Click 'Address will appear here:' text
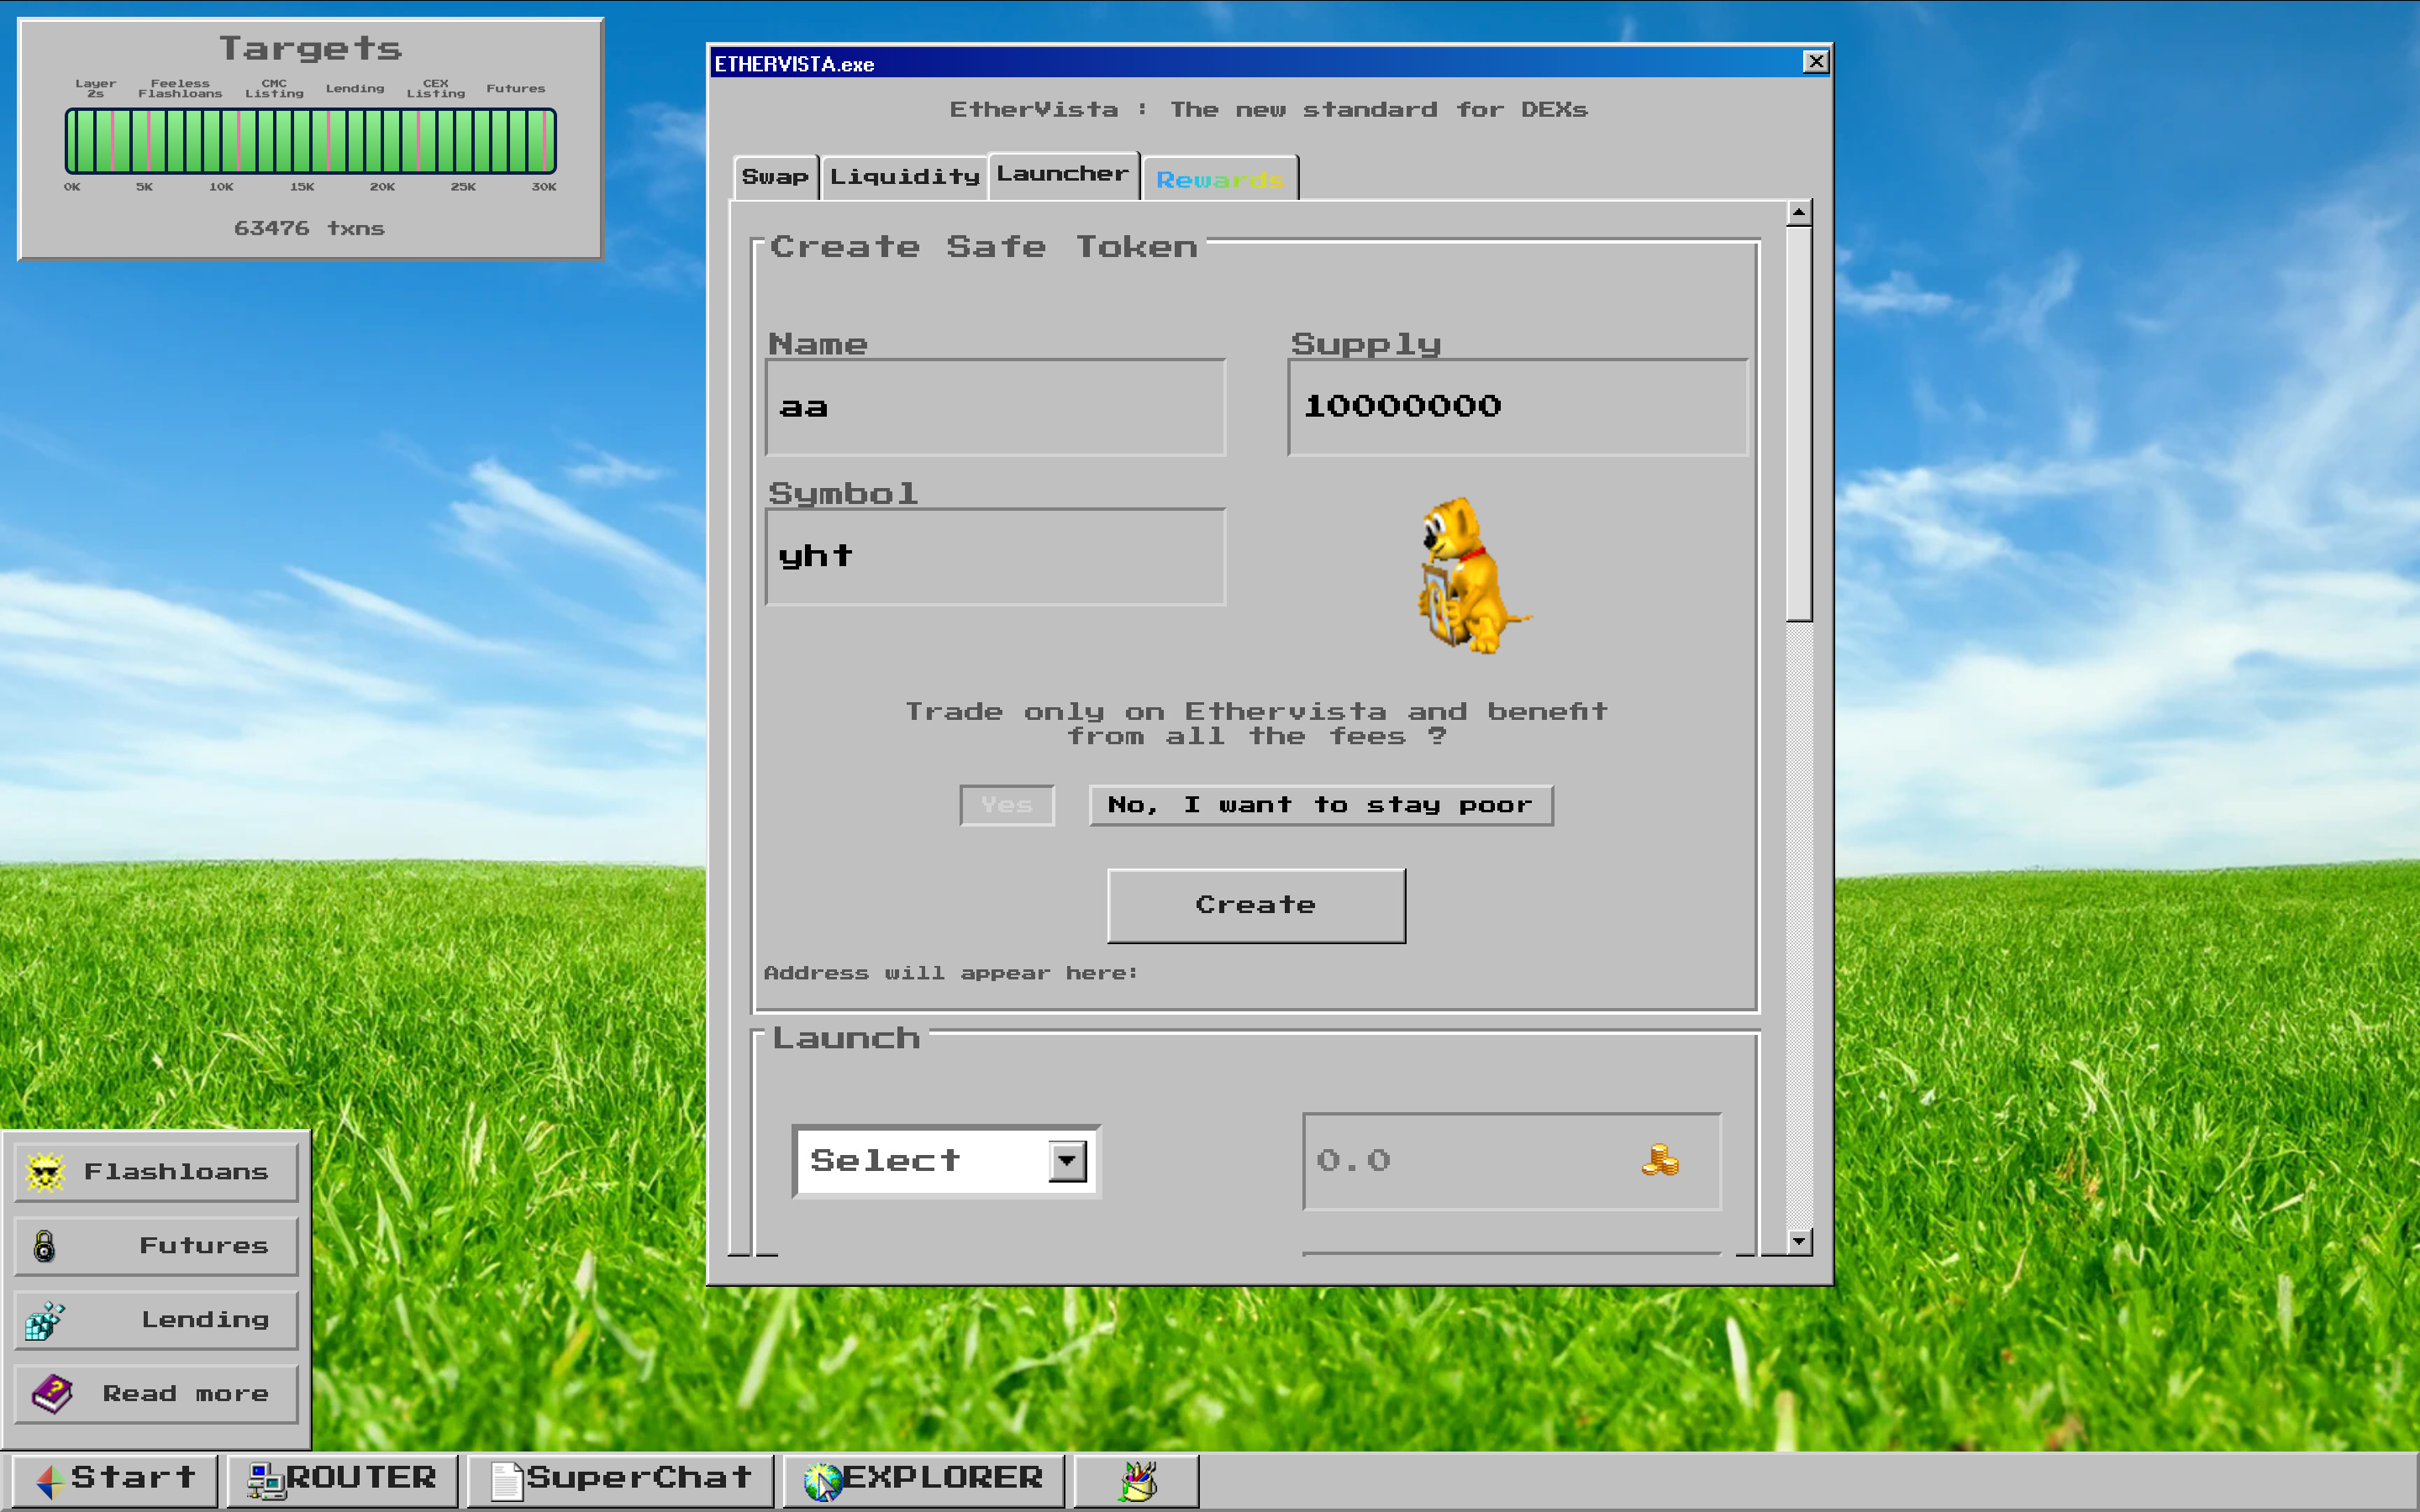 (951, 973)
